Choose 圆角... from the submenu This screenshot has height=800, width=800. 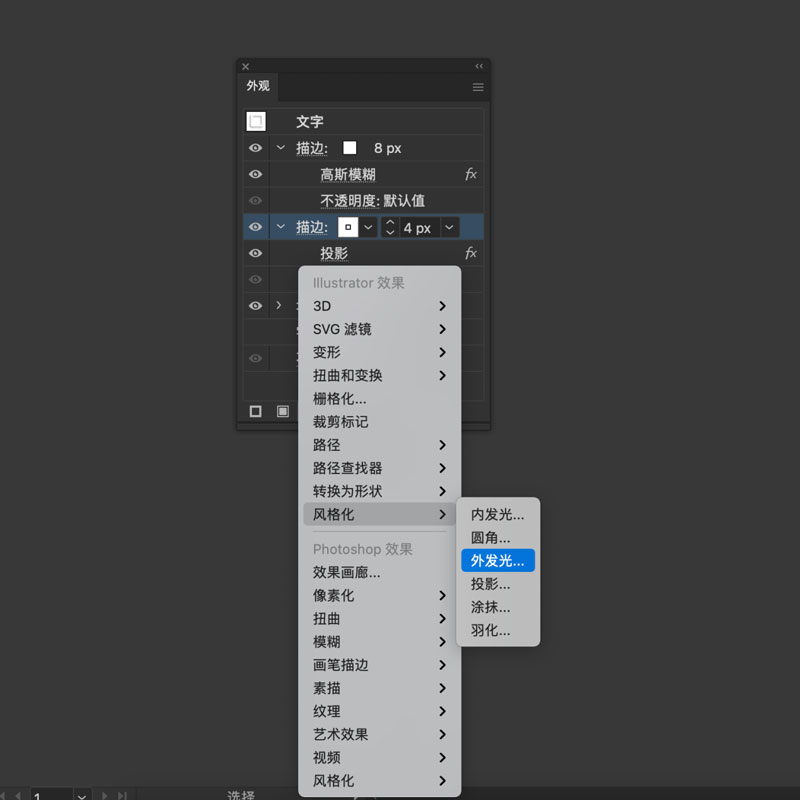498,538
